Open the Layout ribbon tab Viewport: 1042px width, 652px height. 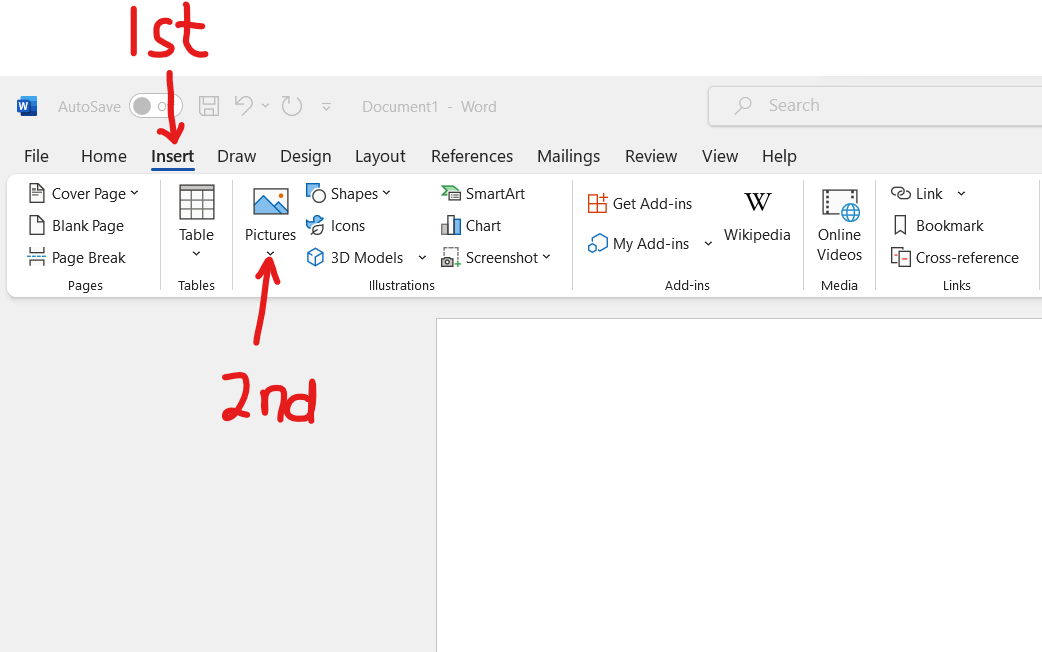pos(380,156)
